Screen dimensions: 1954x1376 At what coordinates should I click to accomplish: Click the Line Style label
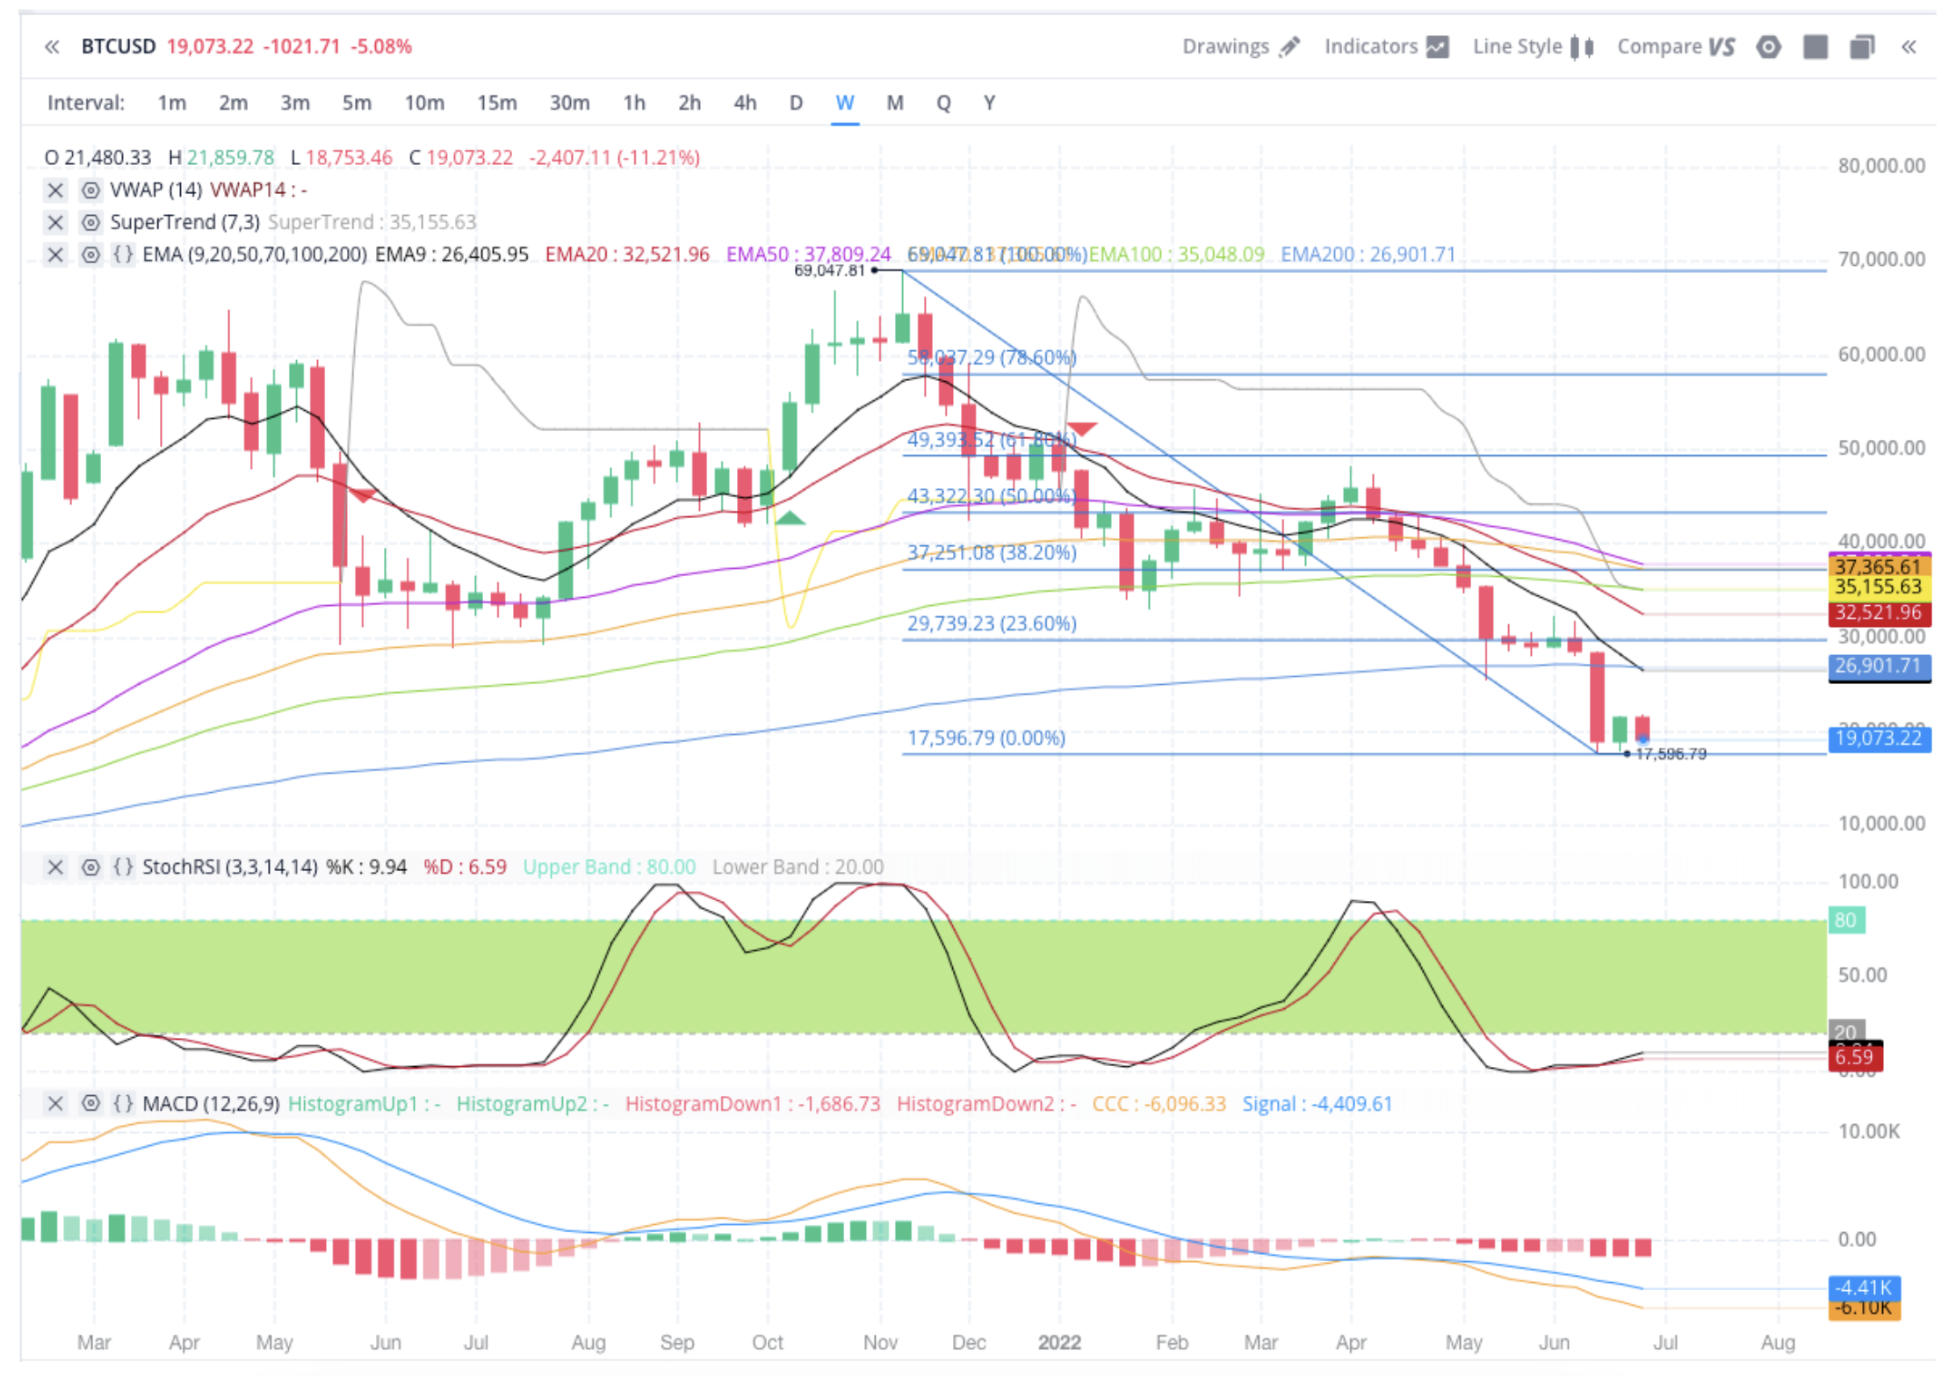tap(1517, 46)
